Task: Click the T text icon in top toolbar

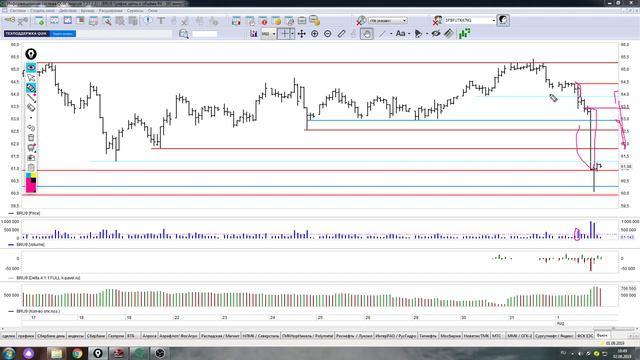Action: point(161,20)
